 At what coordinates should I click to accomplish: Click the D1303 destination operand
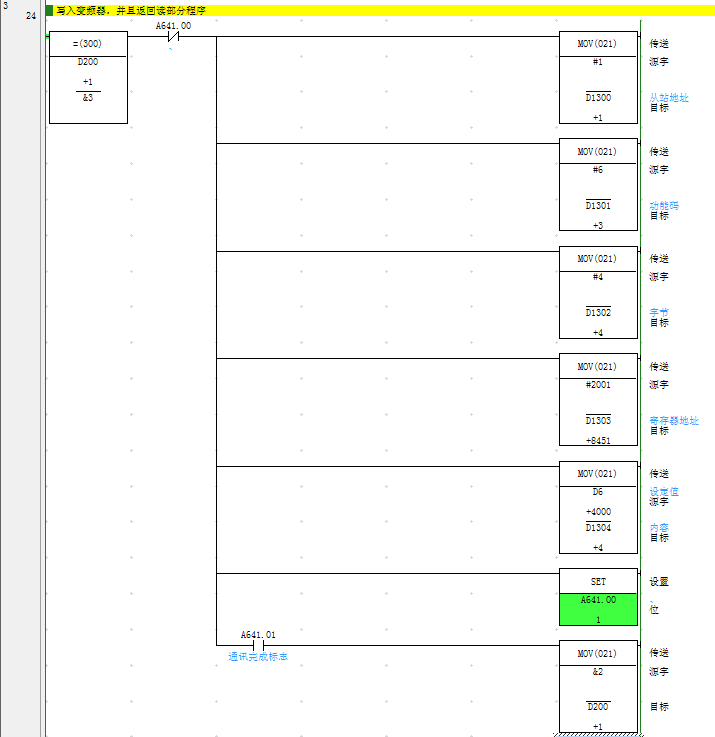click(598, 421)
